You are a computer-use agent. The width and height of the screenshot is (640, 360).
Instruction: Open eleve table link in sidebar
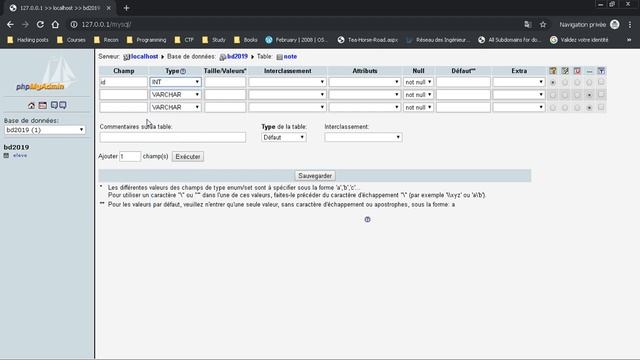(x=20, y=156)
